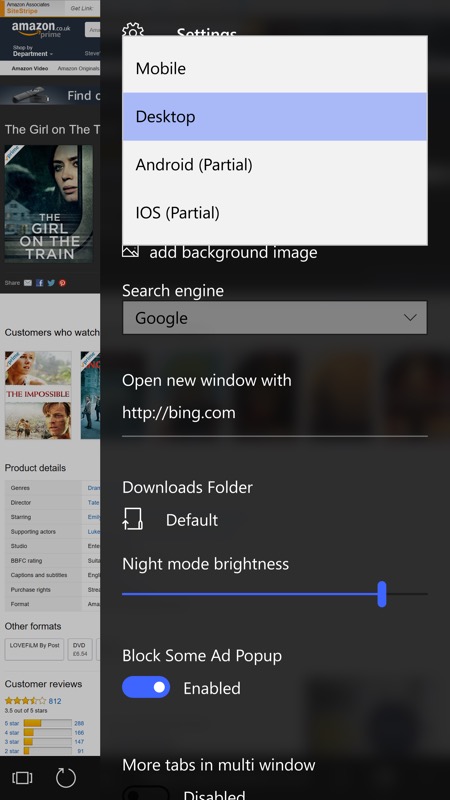
Task: Click the Downloads Folder device icon
Action: 132,519
